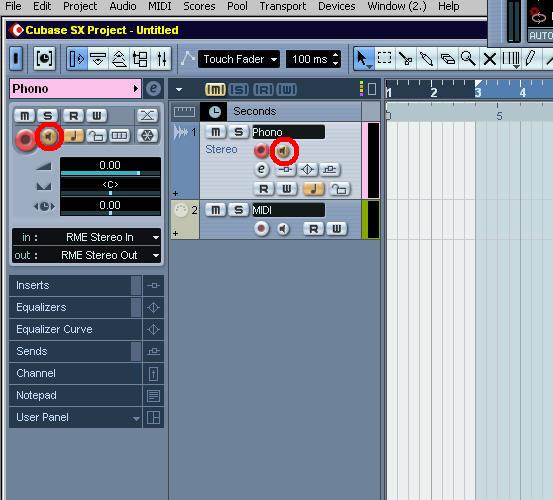The image size is (553, 500).
Task: Open the Mixer from toolbar
Action: click(161, 59)
